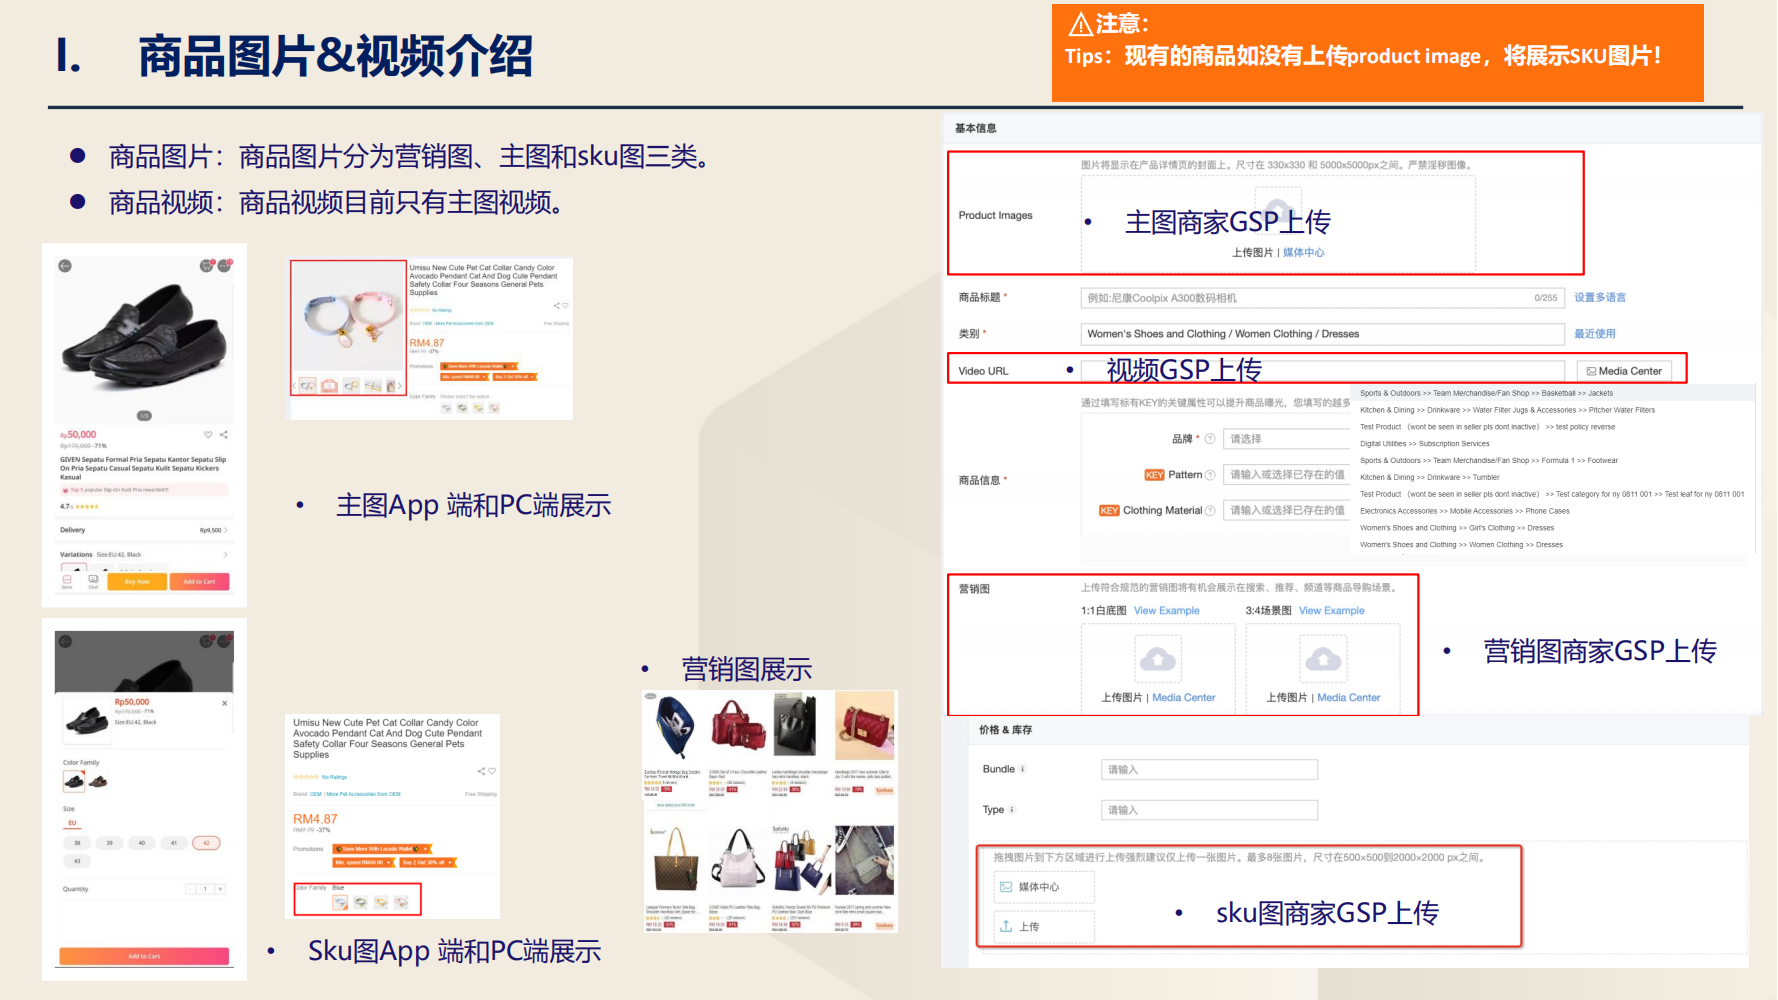
Task: Click the 媒体中心 picture icon in the sku image section
Action: pos(1004,886)
